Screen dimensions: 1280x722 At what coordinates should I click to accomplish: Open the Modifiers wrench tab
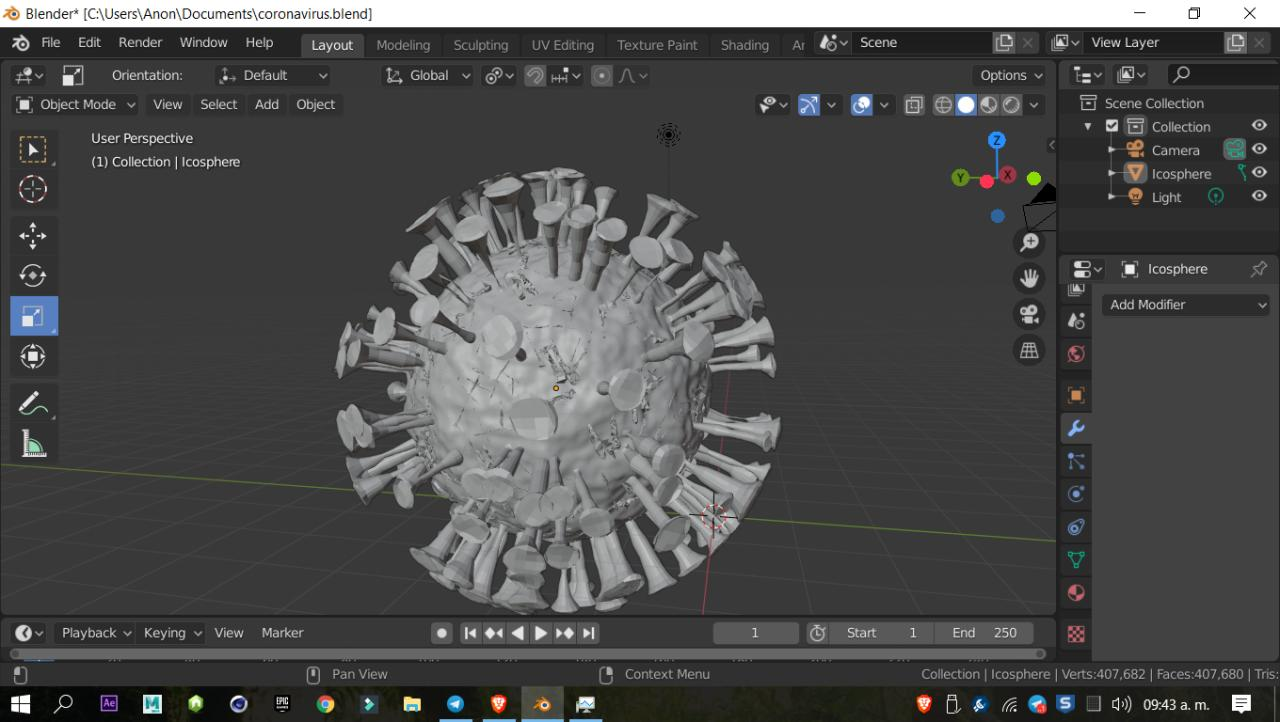(1076, 428)
